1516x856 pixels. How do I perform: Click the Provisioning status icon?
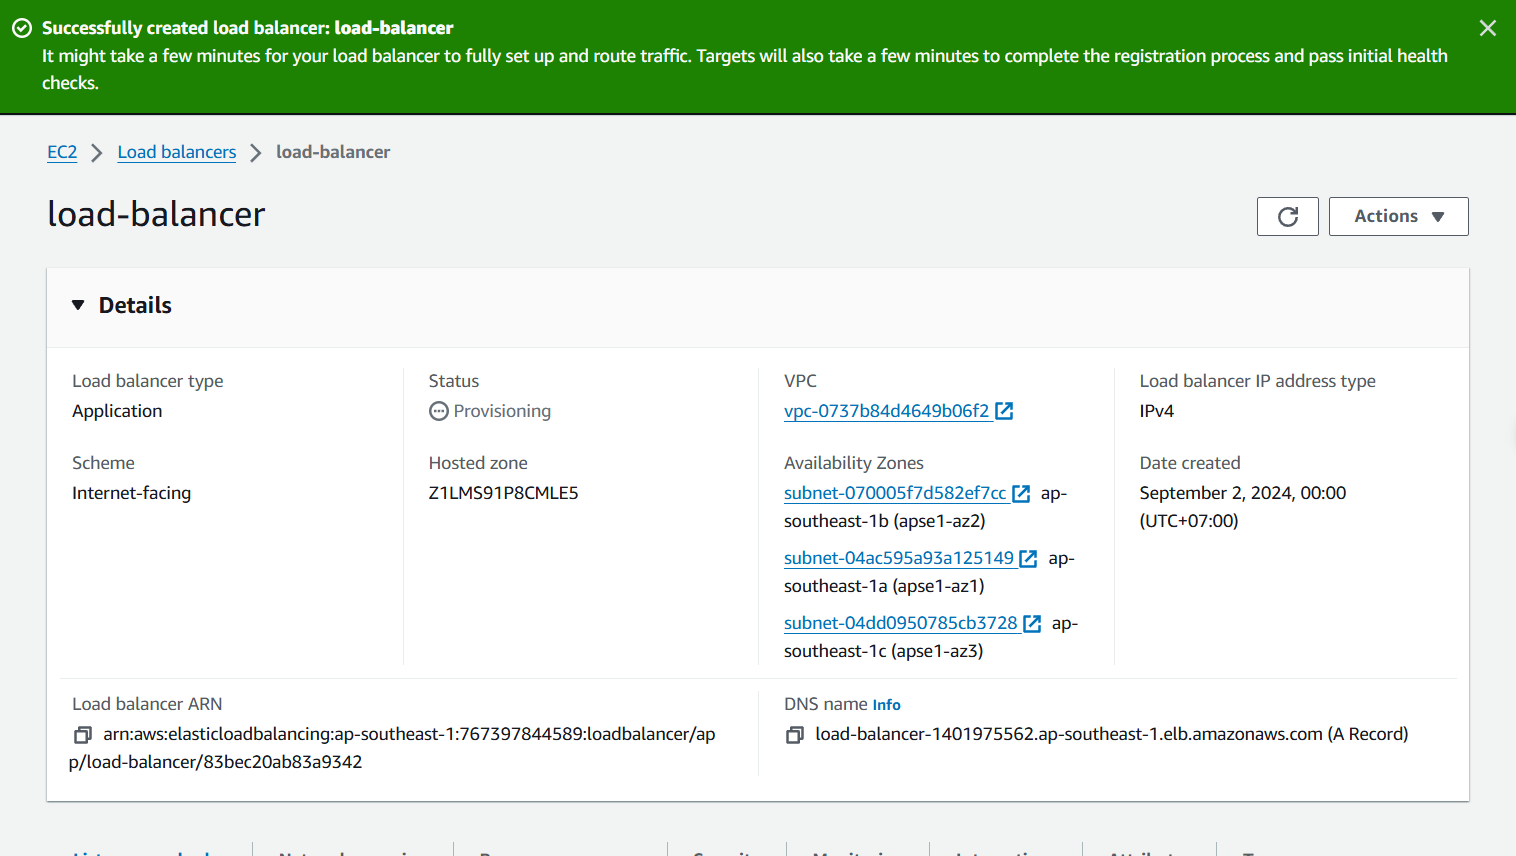pos(438,411)
